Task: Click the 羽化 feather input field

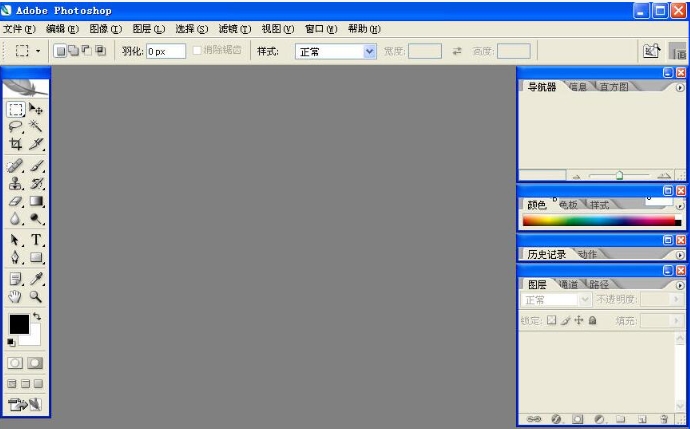Action: coord(166,50)
